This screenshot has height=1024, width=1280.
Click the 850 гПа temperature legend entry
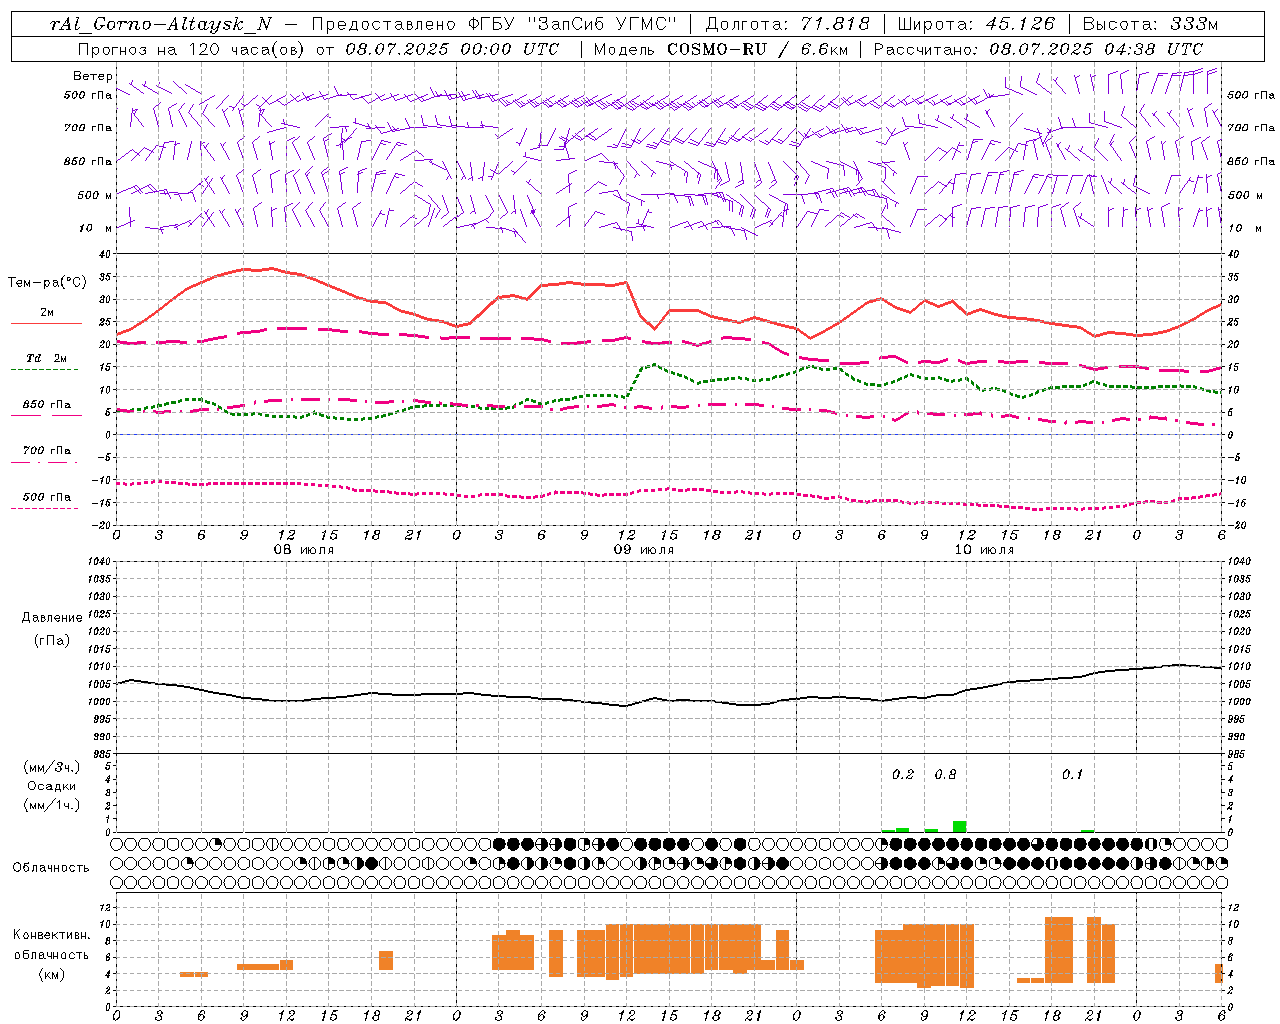46,405
